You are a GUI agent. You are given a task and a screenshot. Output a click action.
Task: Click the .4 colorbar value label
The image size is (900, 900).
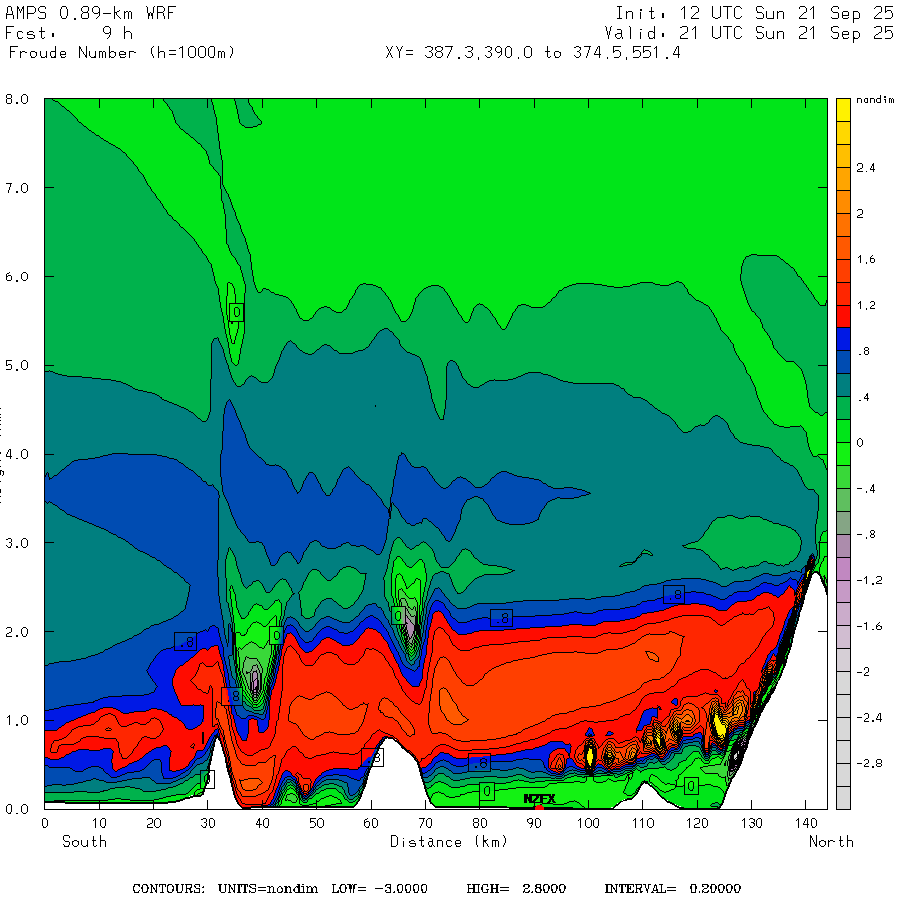click(x=863, y=397)
